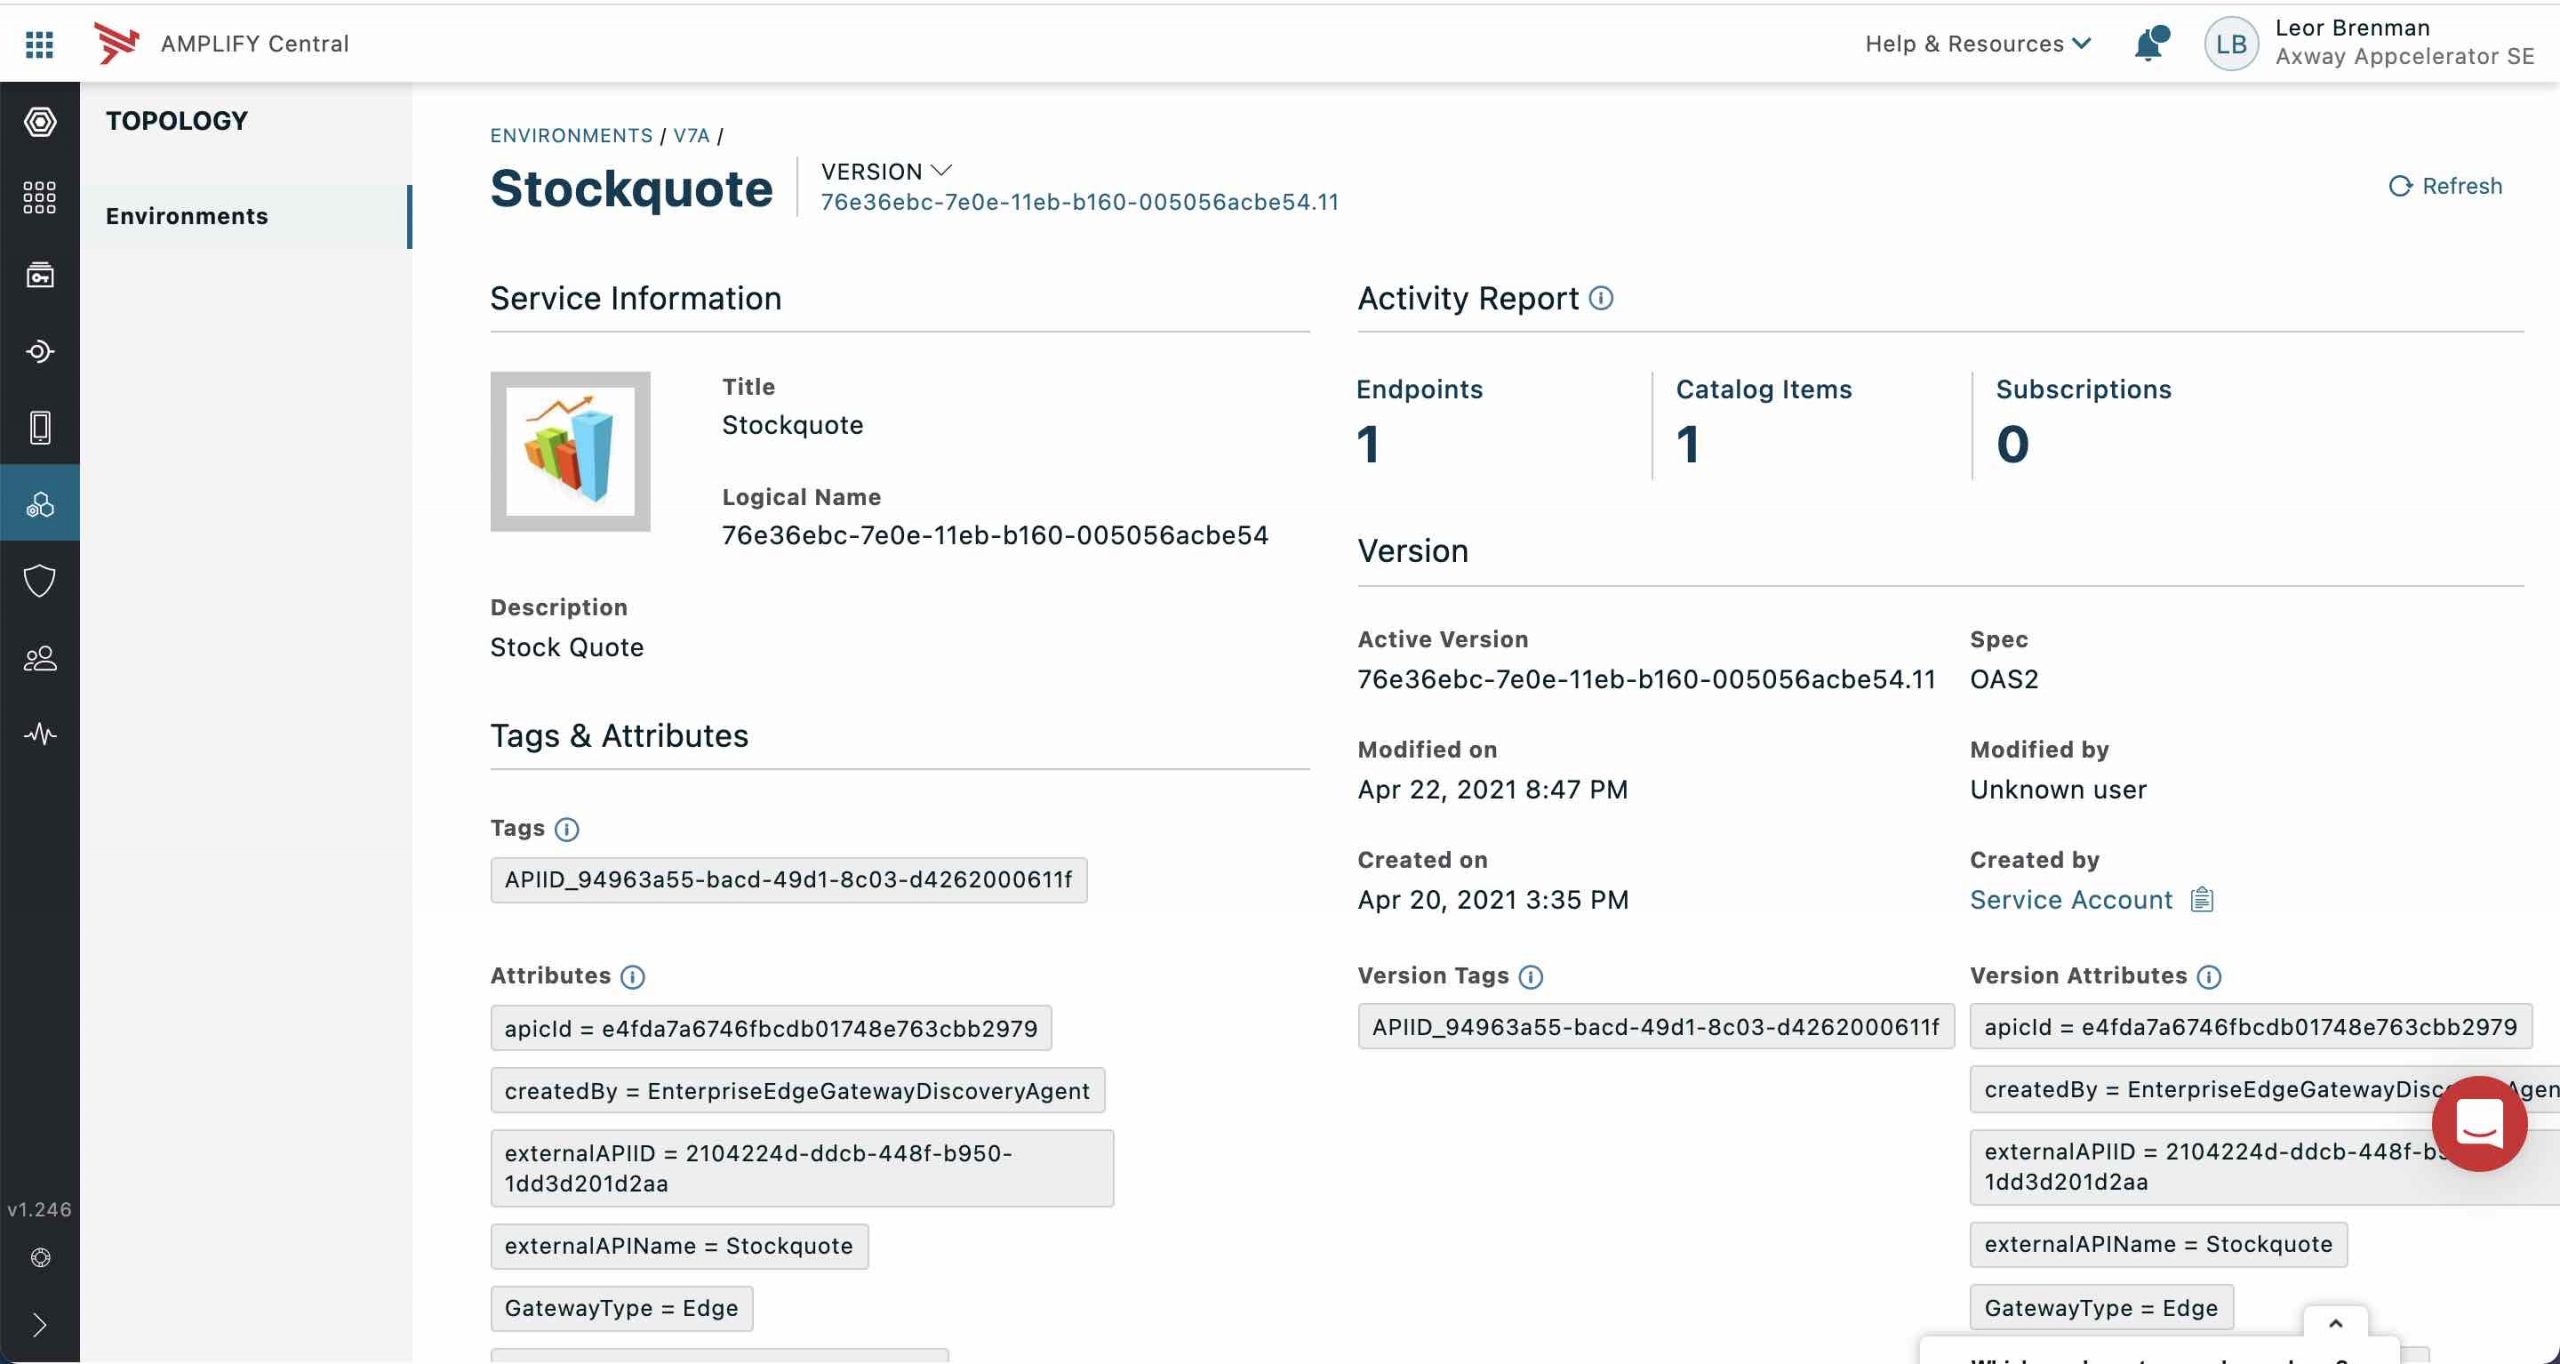This screenshot has width=2560, height=1364.
Task: Expand the VERSION dropdown
Action: (886, 171)
